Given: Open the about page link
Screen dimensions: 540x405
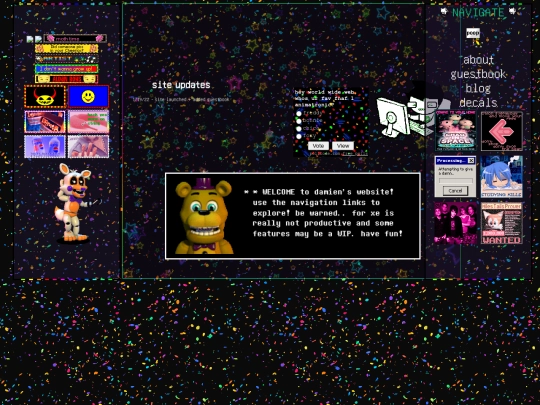Looking at the screenshot, I should coord(478,60).
